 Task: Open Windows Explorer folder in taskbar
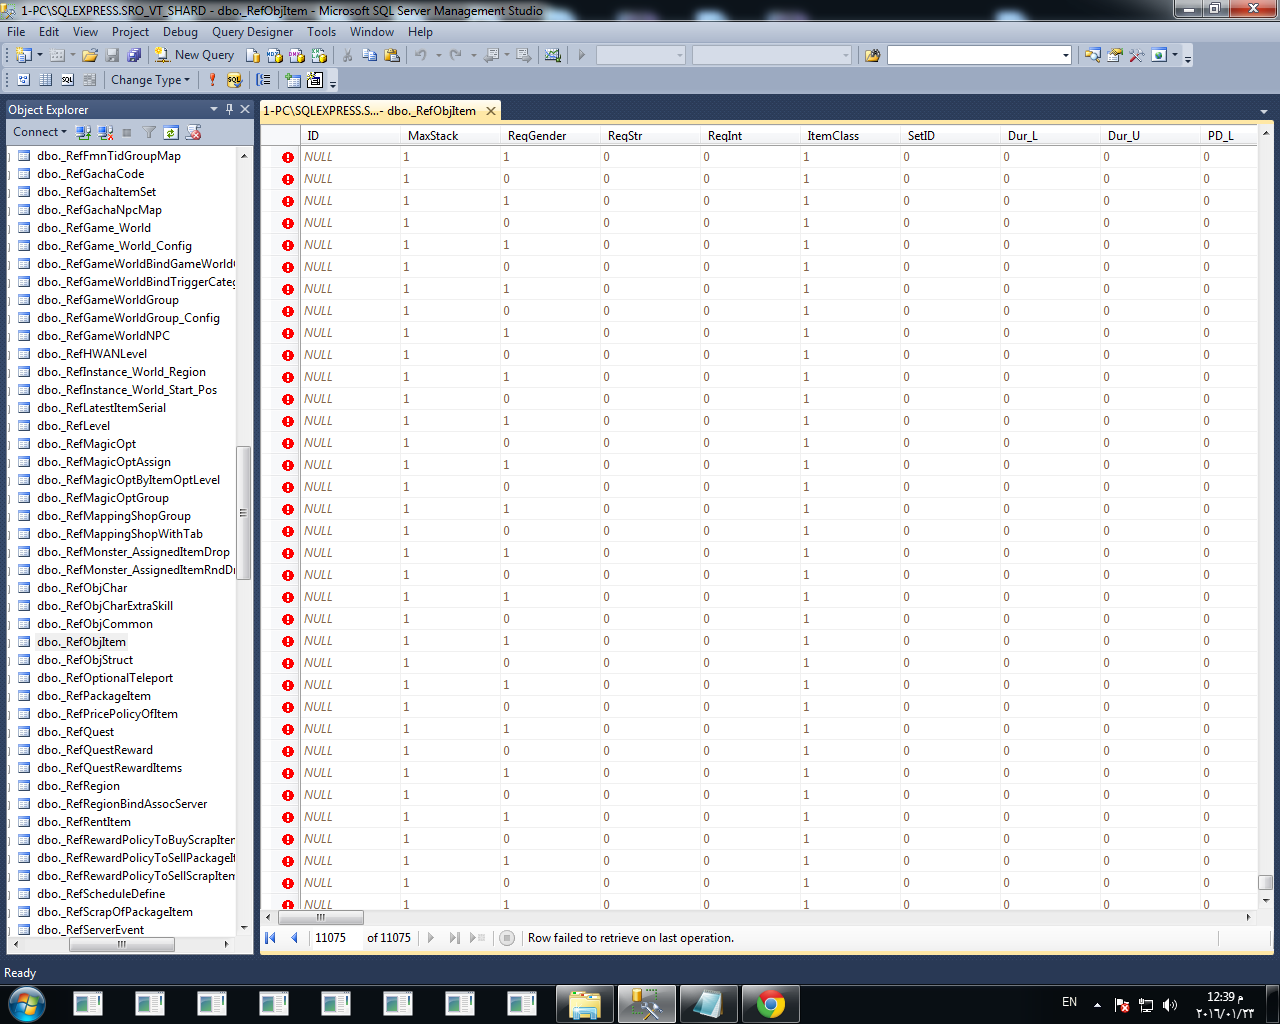point(585,1004)
